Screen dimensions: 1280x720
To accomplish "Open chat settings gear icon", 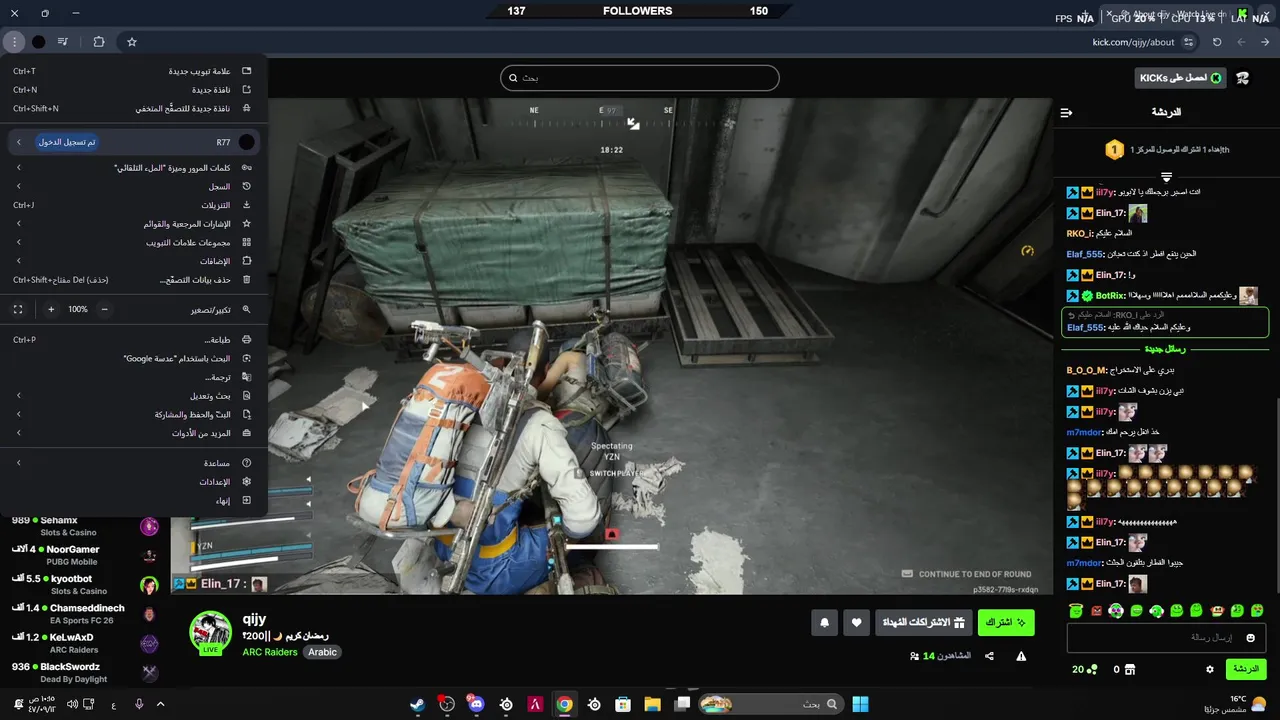I will pyautogui.click(x=1210, y=669).
